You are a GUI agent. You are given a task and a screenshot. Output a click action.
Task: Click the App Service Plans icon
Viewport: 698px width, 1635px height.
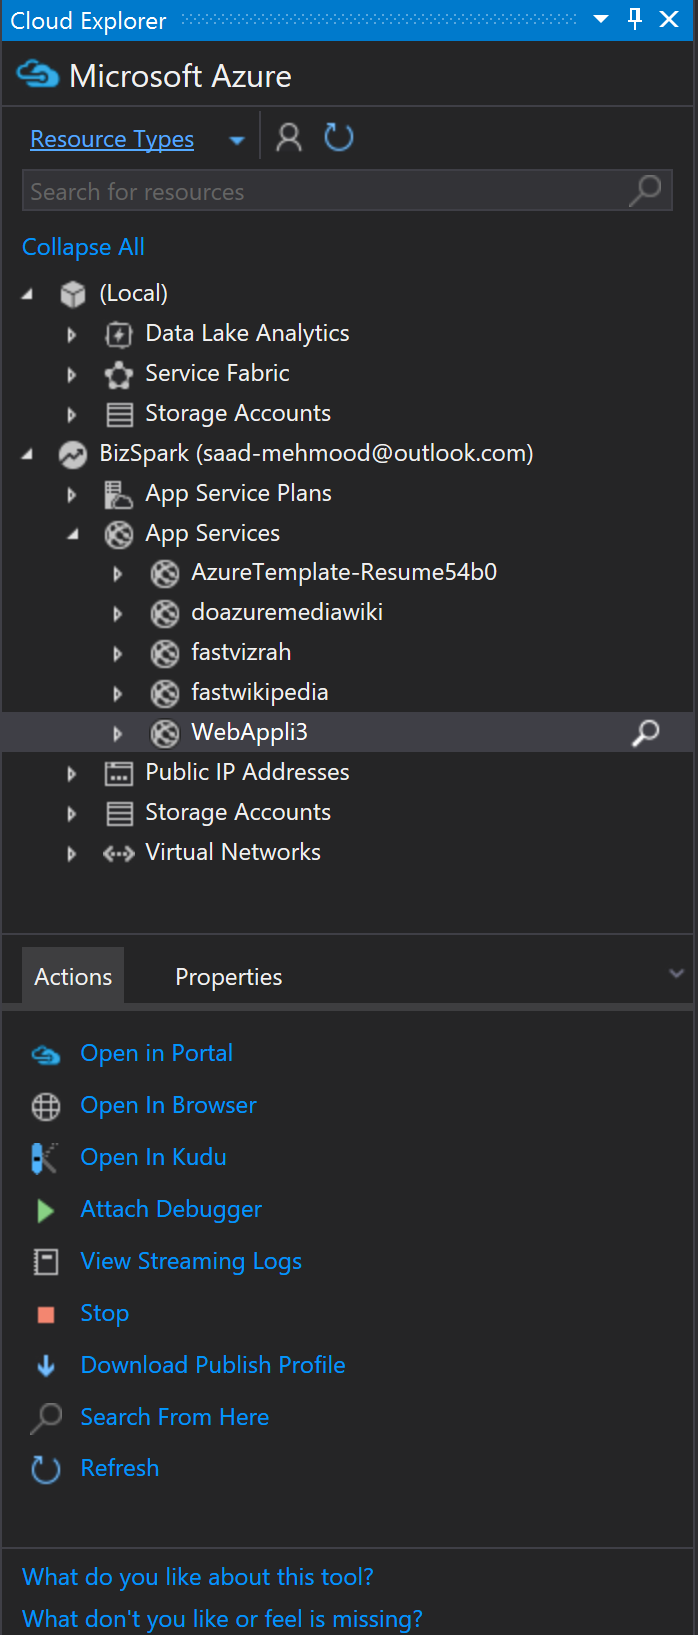click(119, 494)
